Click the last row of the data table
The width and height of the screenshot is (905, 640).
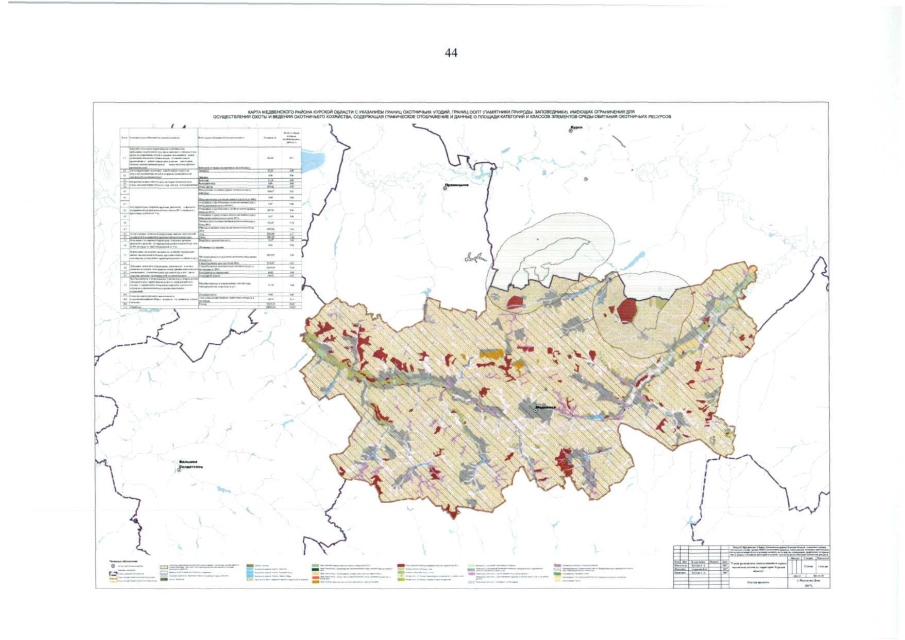209,308
